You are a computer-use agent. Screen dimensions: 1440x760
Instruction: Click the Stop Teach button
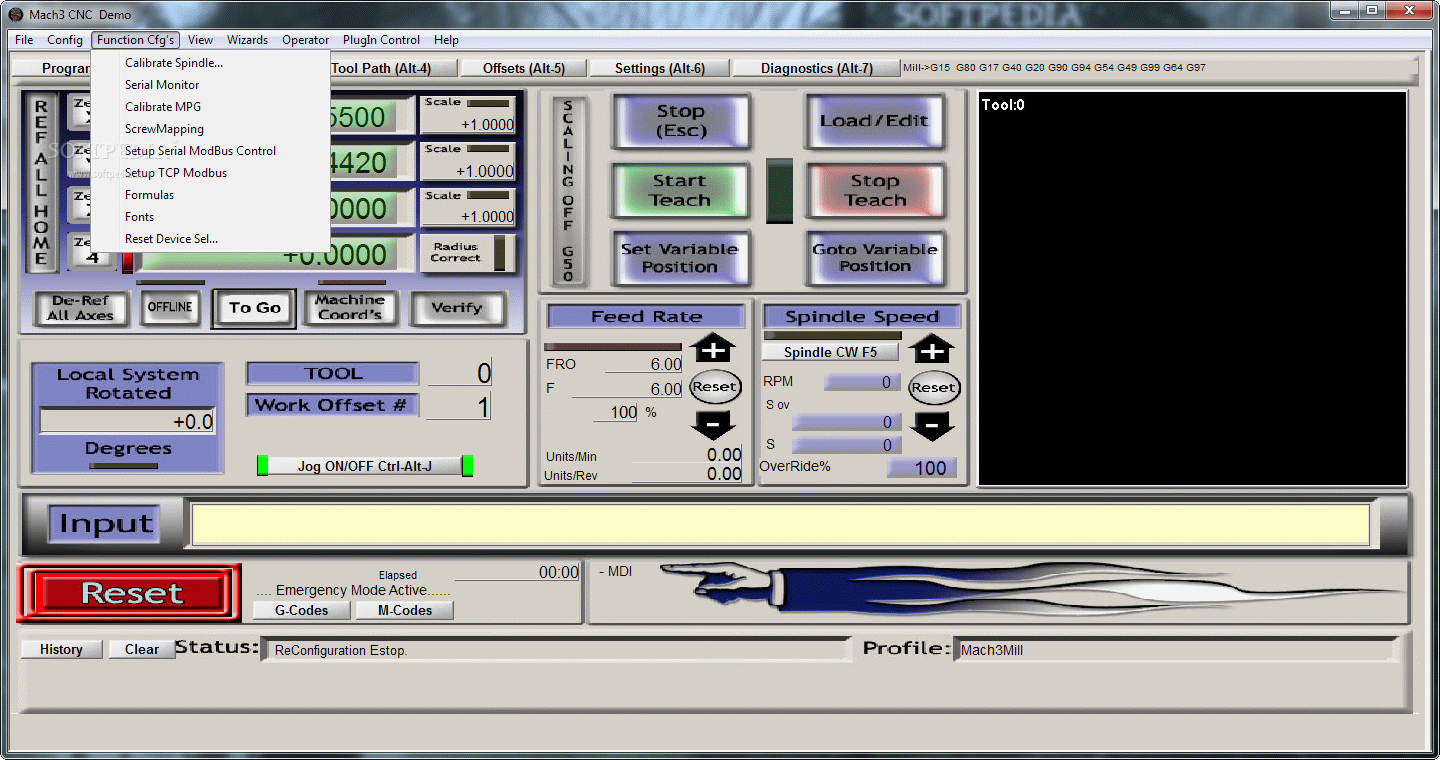click(874, 190)
